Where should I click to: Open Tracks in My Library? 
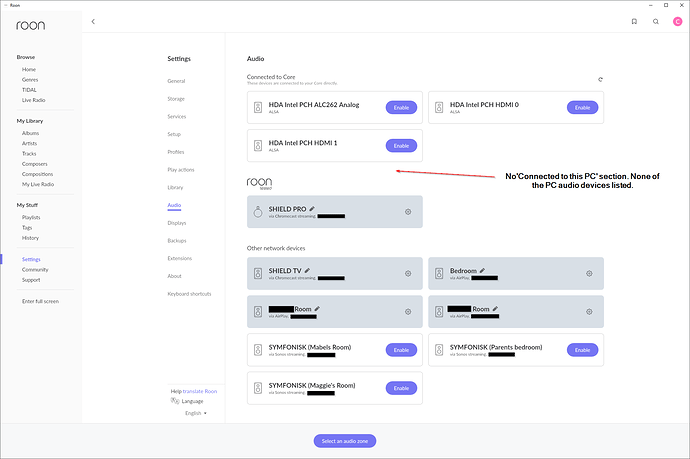click(x=29, y=154)
